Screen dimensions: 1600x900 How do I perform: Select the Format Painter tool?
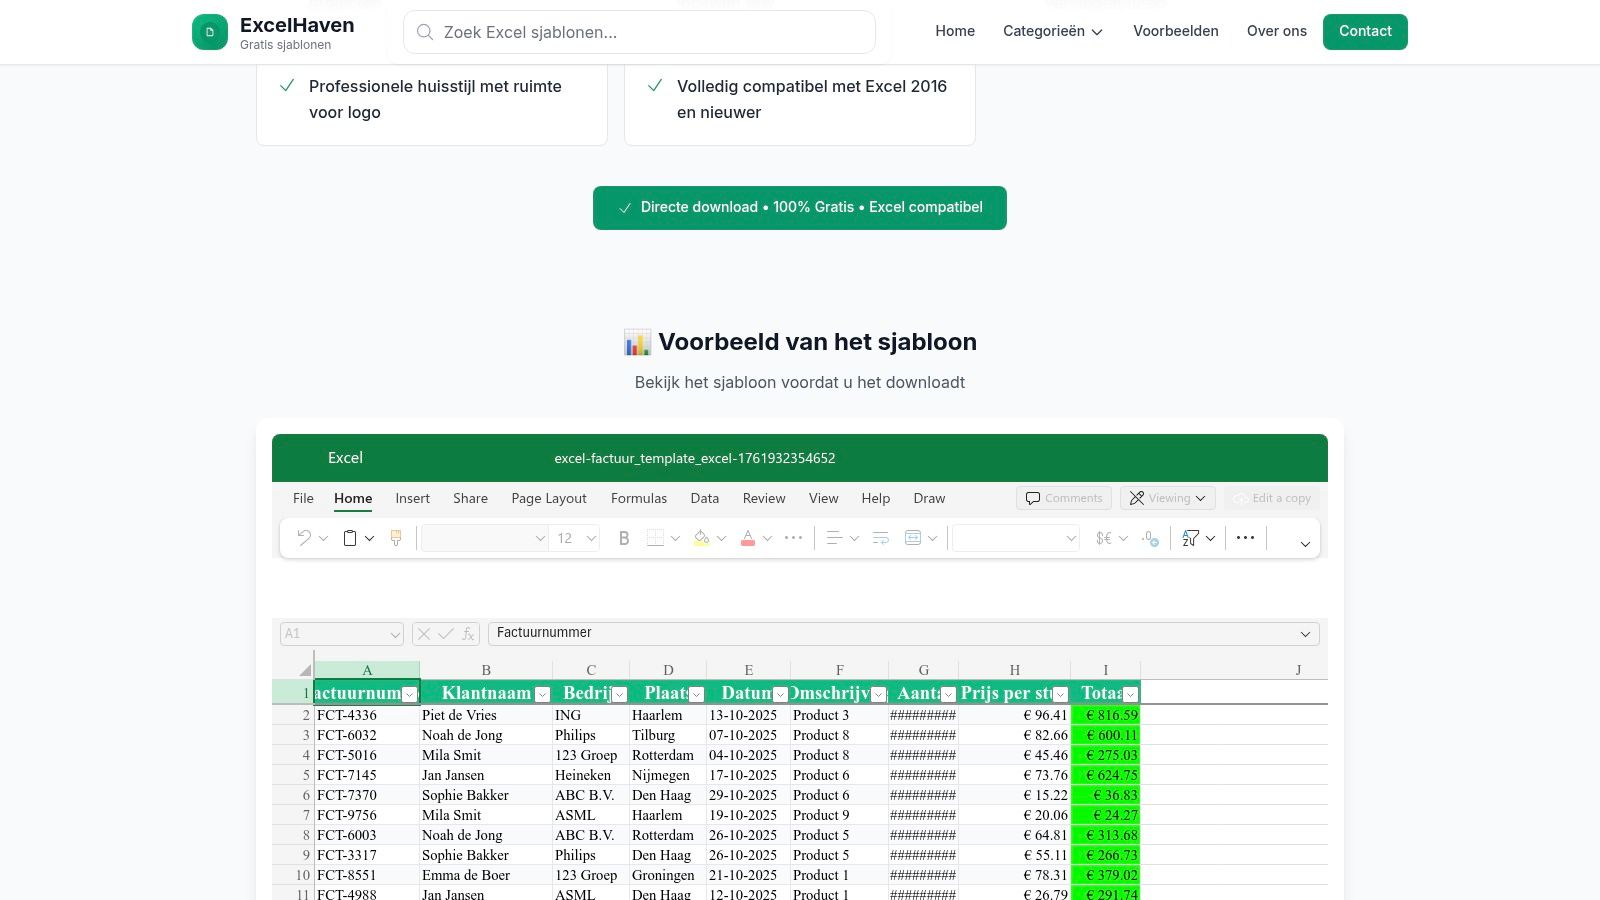396,538
